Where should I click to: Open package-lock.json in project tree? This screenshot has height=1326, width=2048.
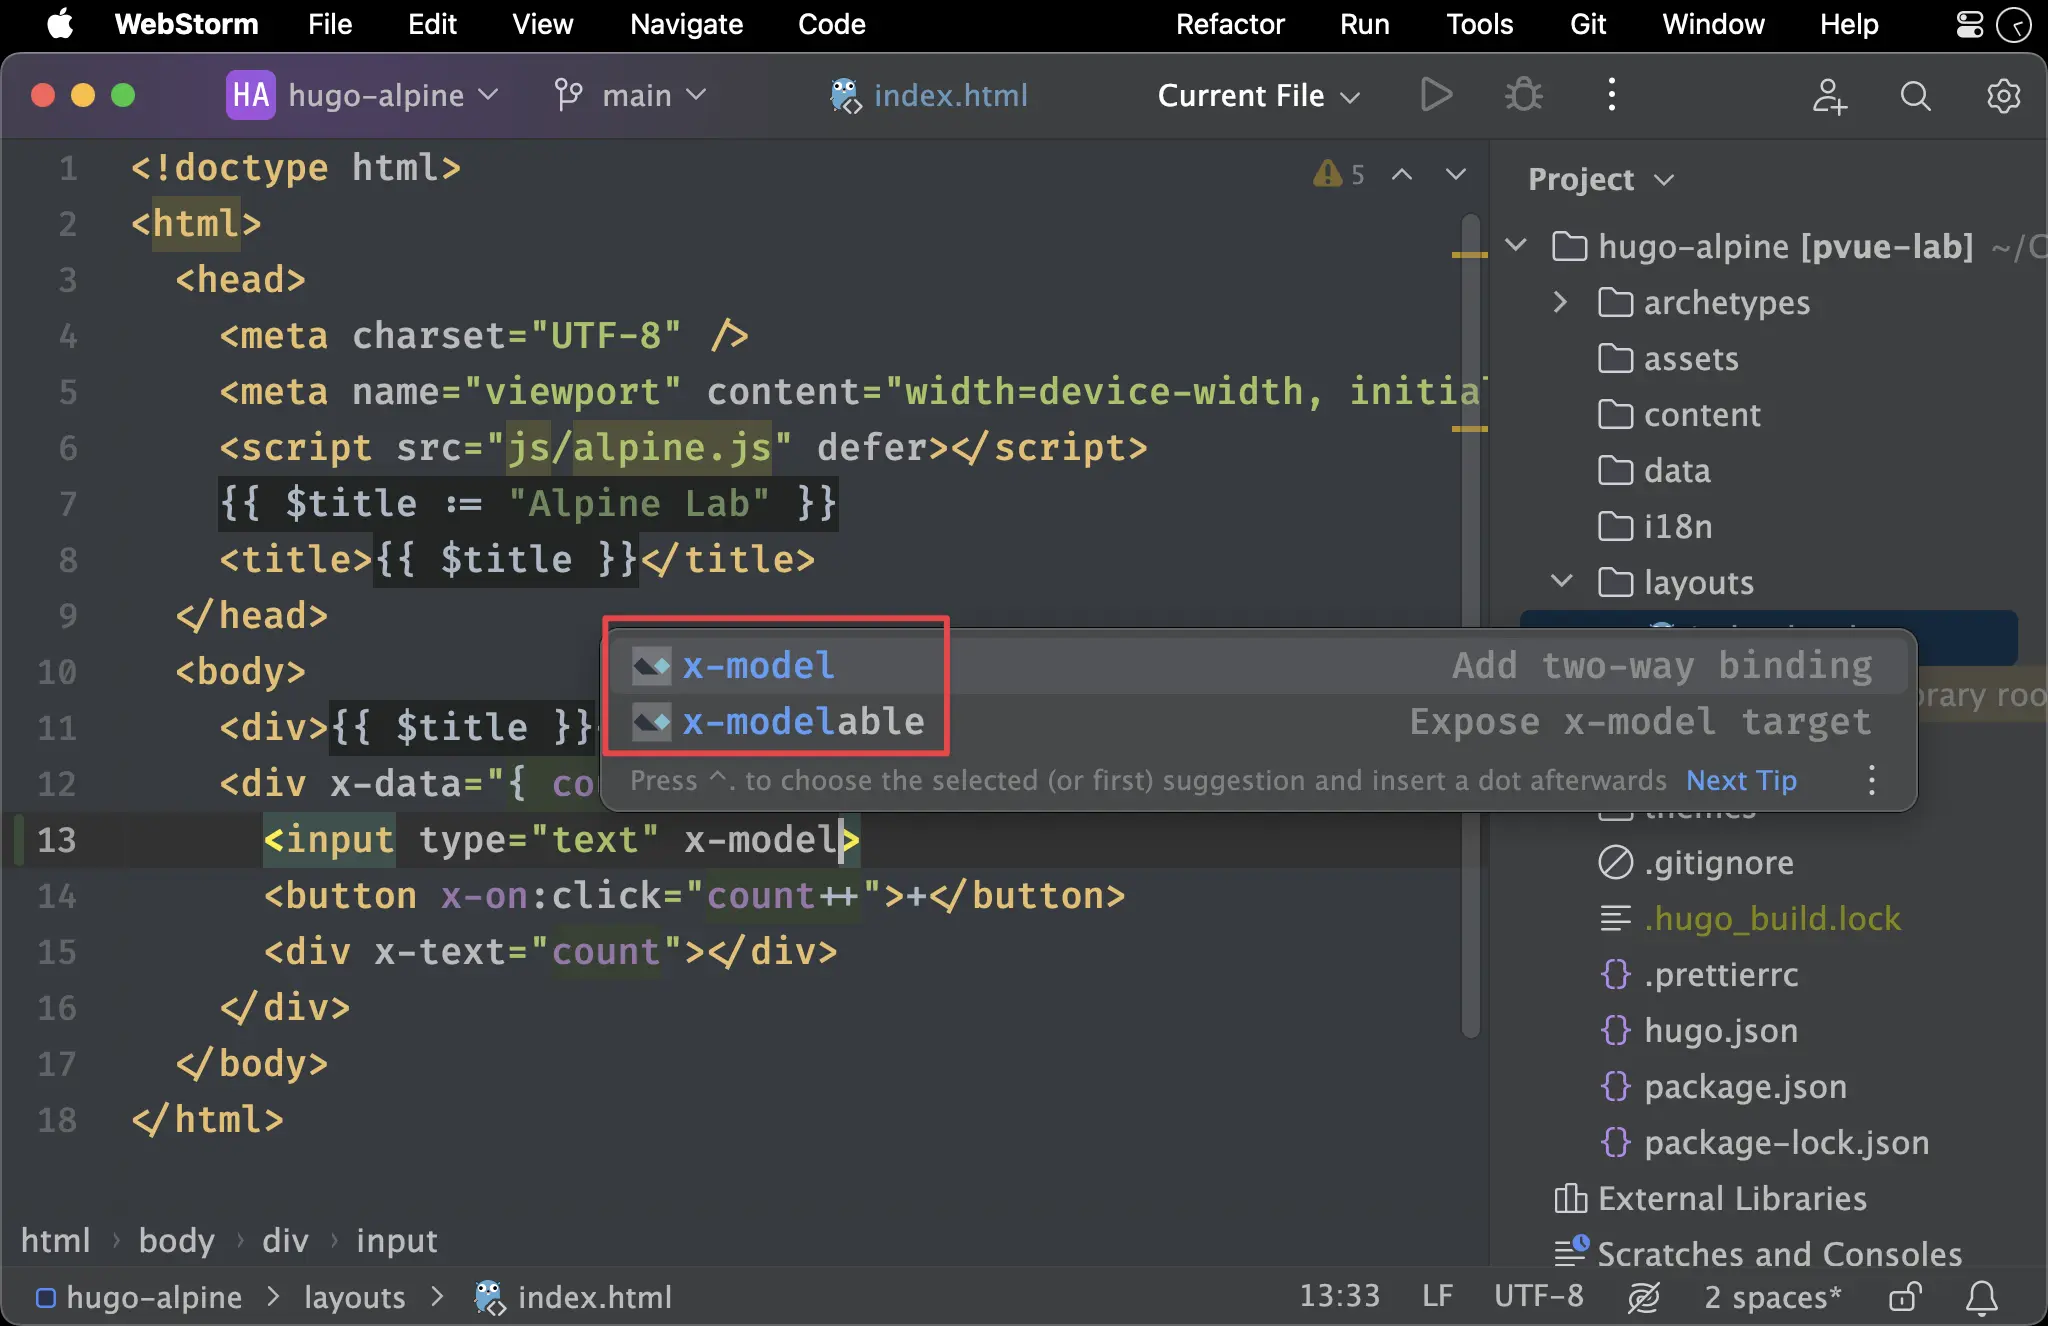tap(1786, 1142)
